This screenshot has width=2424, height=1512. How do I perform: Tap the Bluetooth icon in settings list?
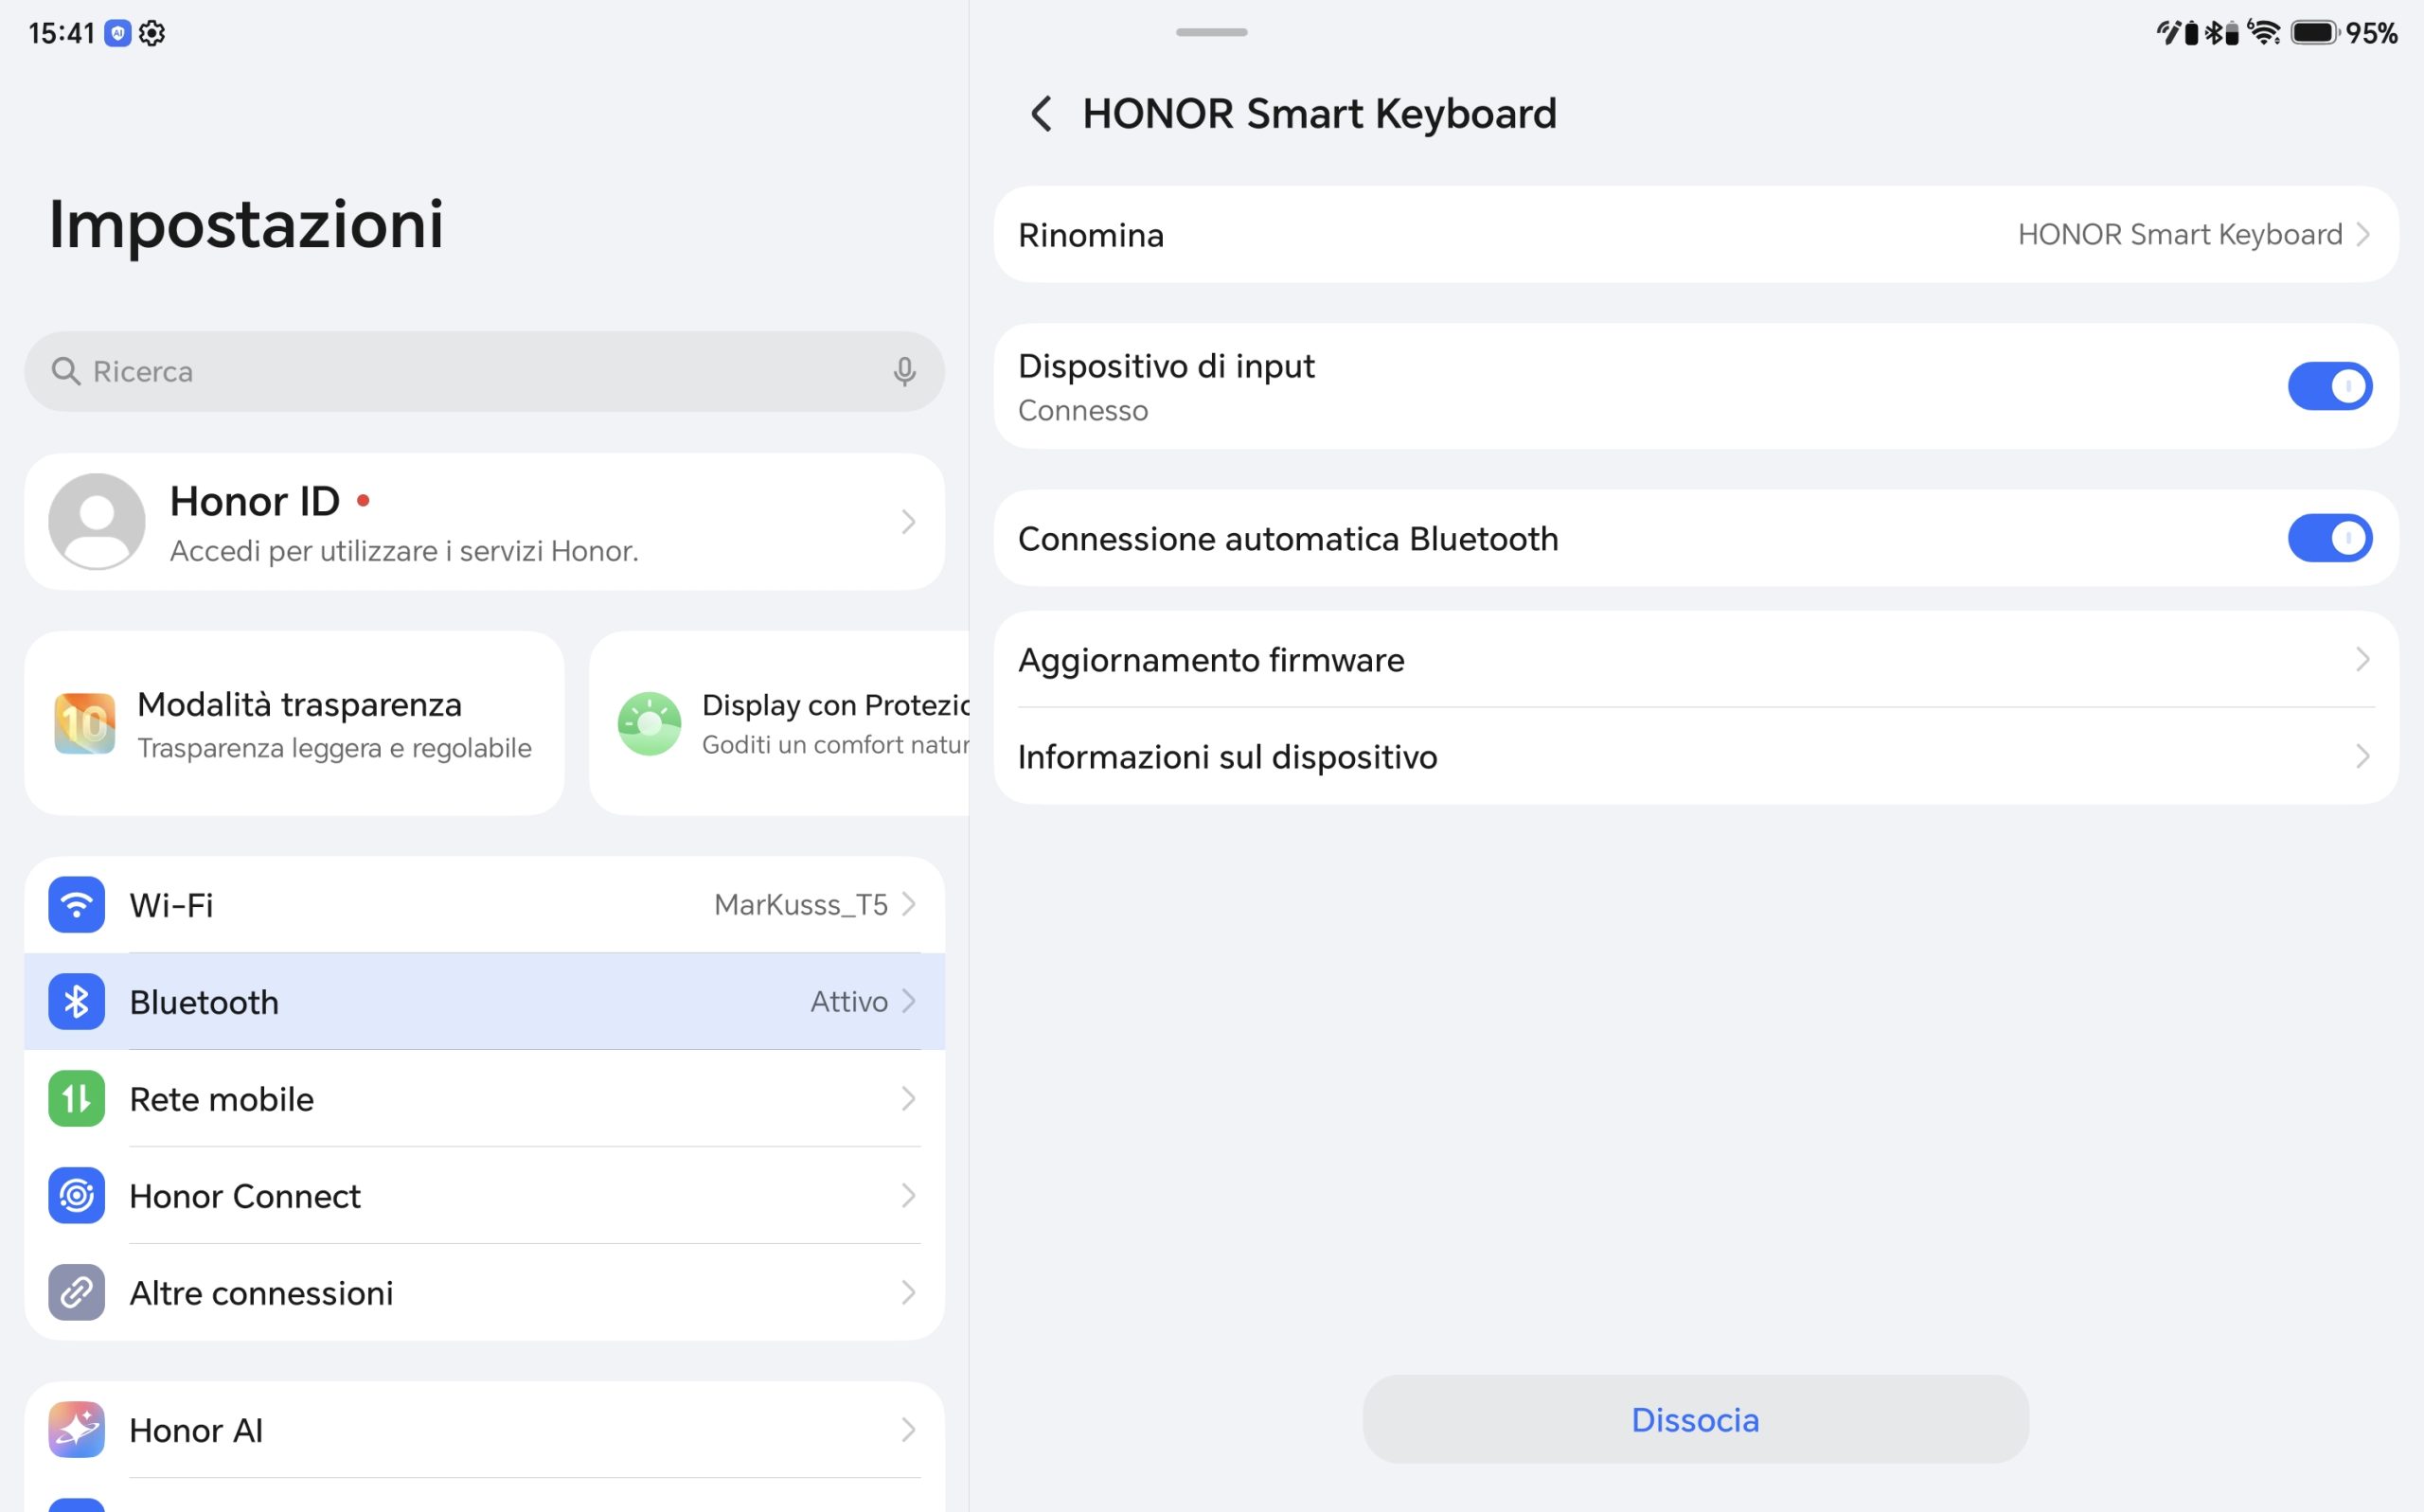[77, 1002]
